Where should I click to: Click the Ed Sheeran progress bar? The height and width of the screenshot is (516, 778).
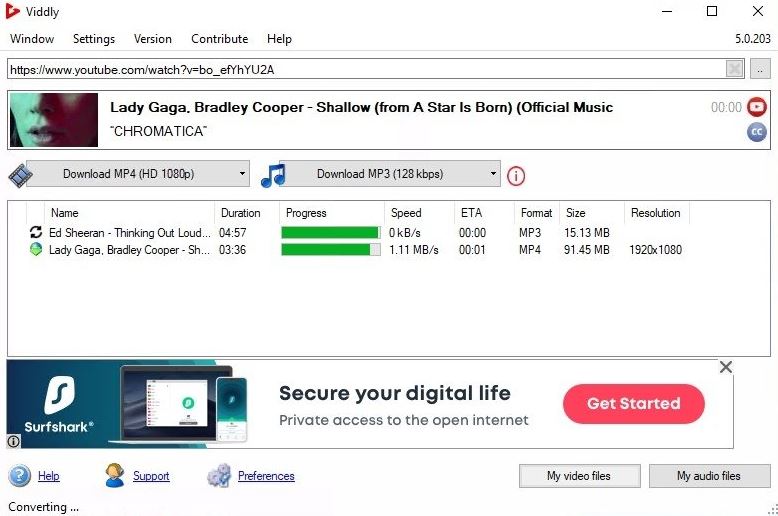click(x=331, y=232)
